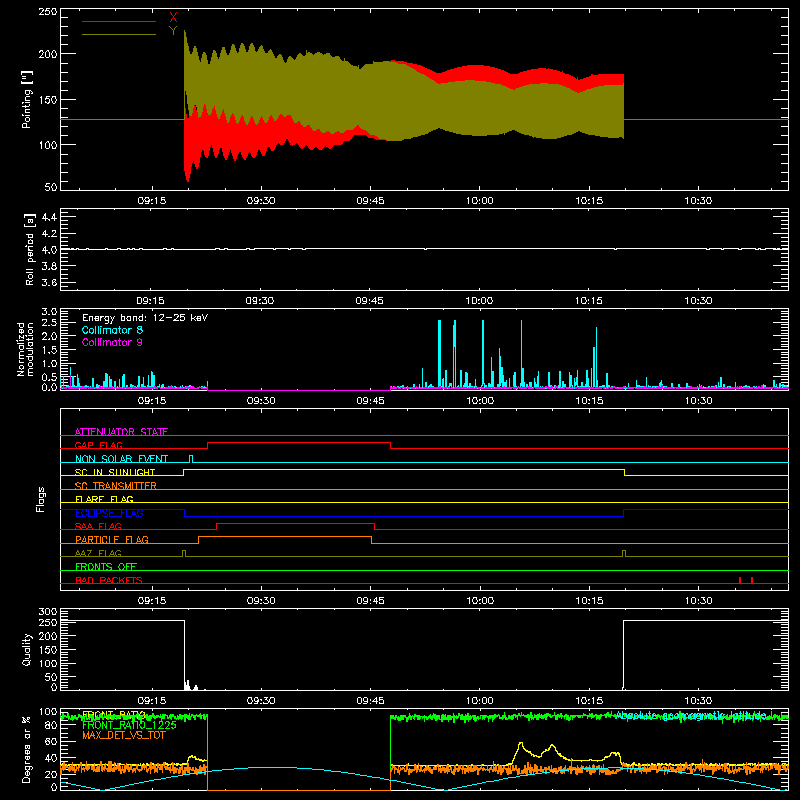Select the Collimator 8 legend entry

112,330
